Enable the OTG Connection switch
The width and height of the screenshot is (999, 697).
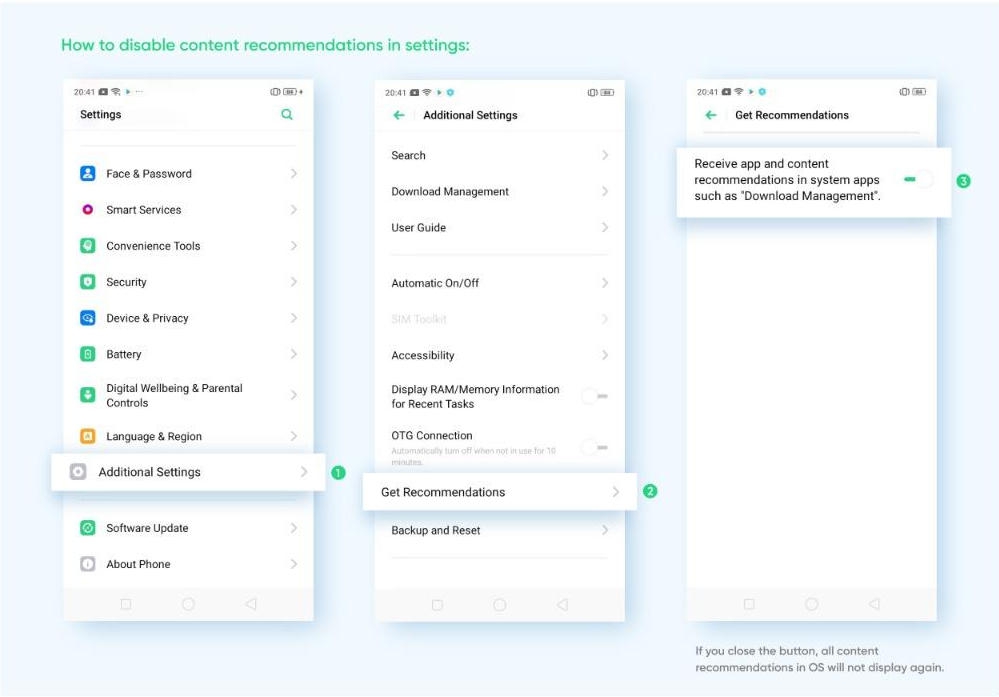[594, 447]
